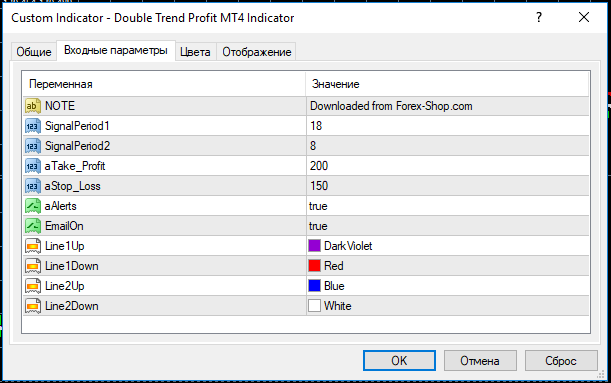The width and height of the screenshot is (611, 383).
Task: Click the White color name text
Action: (x=337, y=306)
